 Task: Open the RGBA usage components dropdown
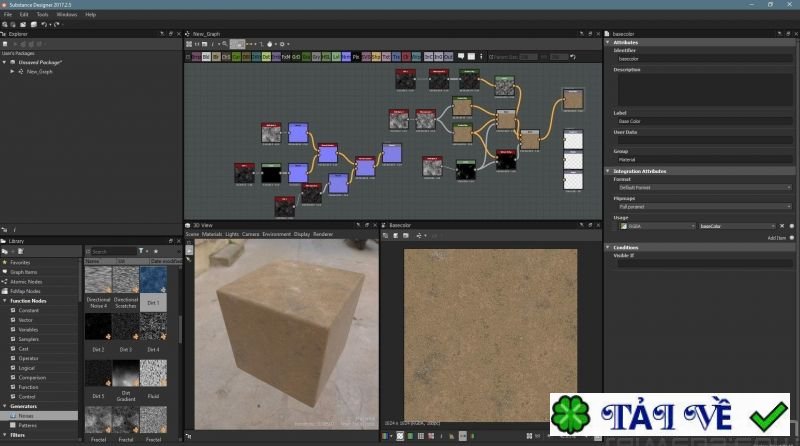[x=656, y=226]
